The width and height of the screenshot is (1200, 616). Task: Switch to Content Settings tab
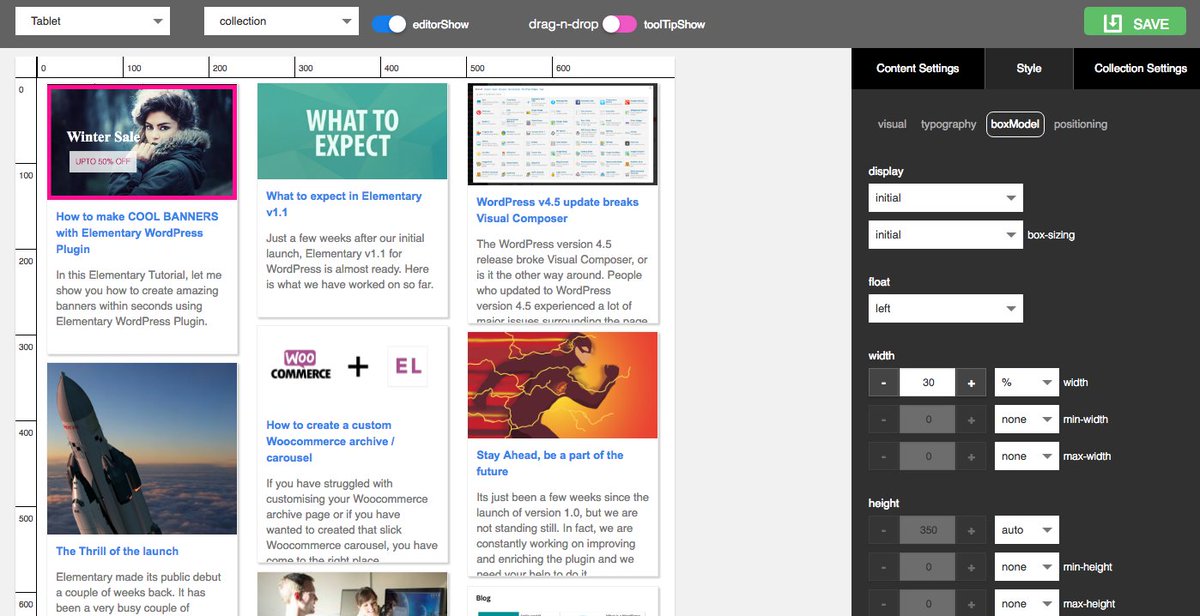click(x=918, y=68)
